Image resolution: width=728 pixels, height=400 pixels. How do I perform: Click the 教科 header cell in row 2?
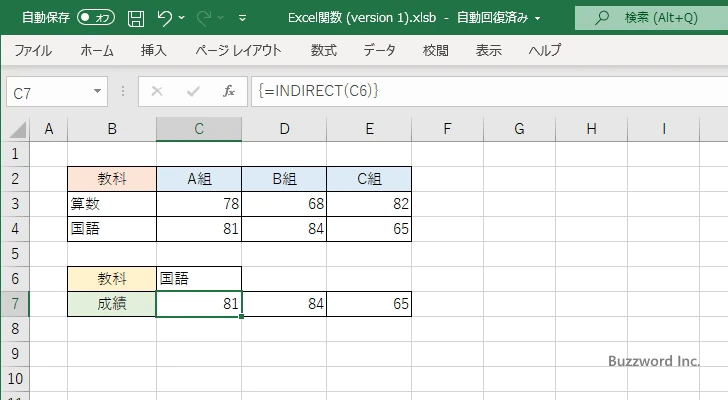pyautogui.click(x=112, y=179)
